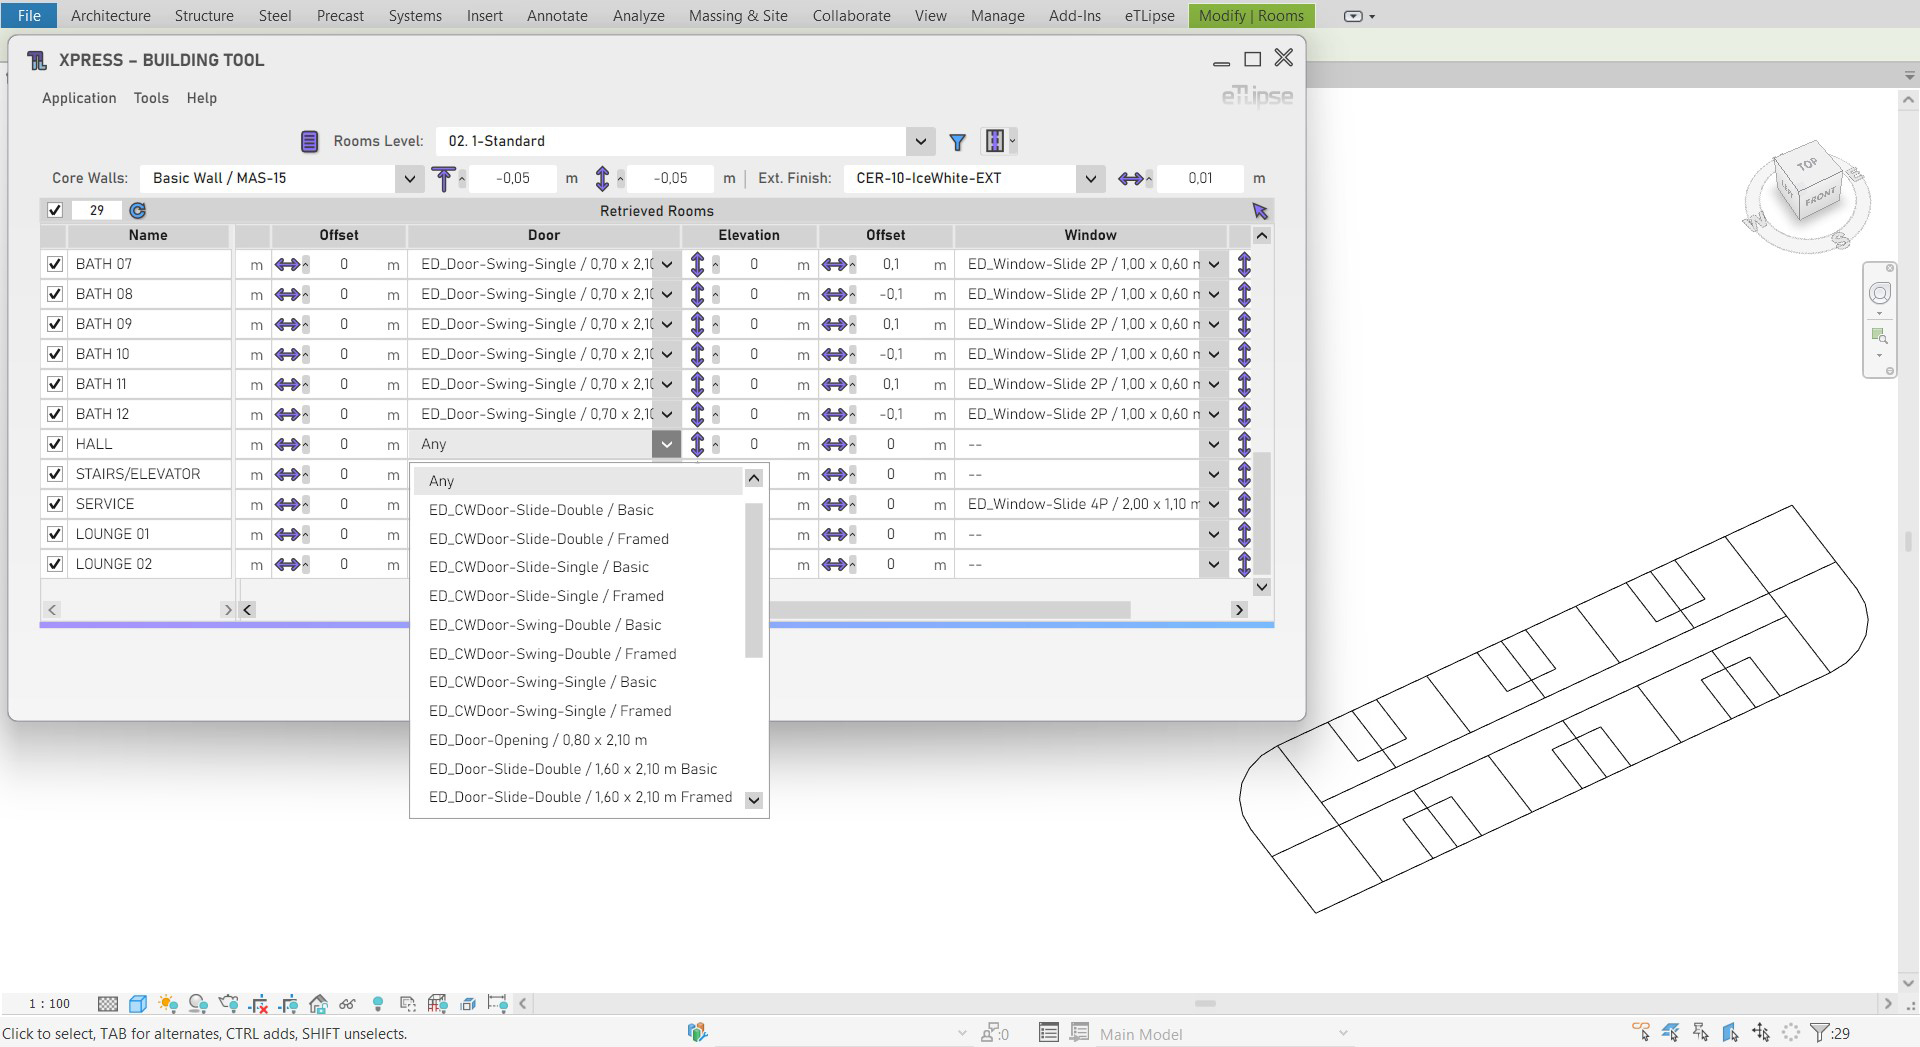Uncheck the HALL room checkbox
Screen dimensions: 1920x1047
55,444
